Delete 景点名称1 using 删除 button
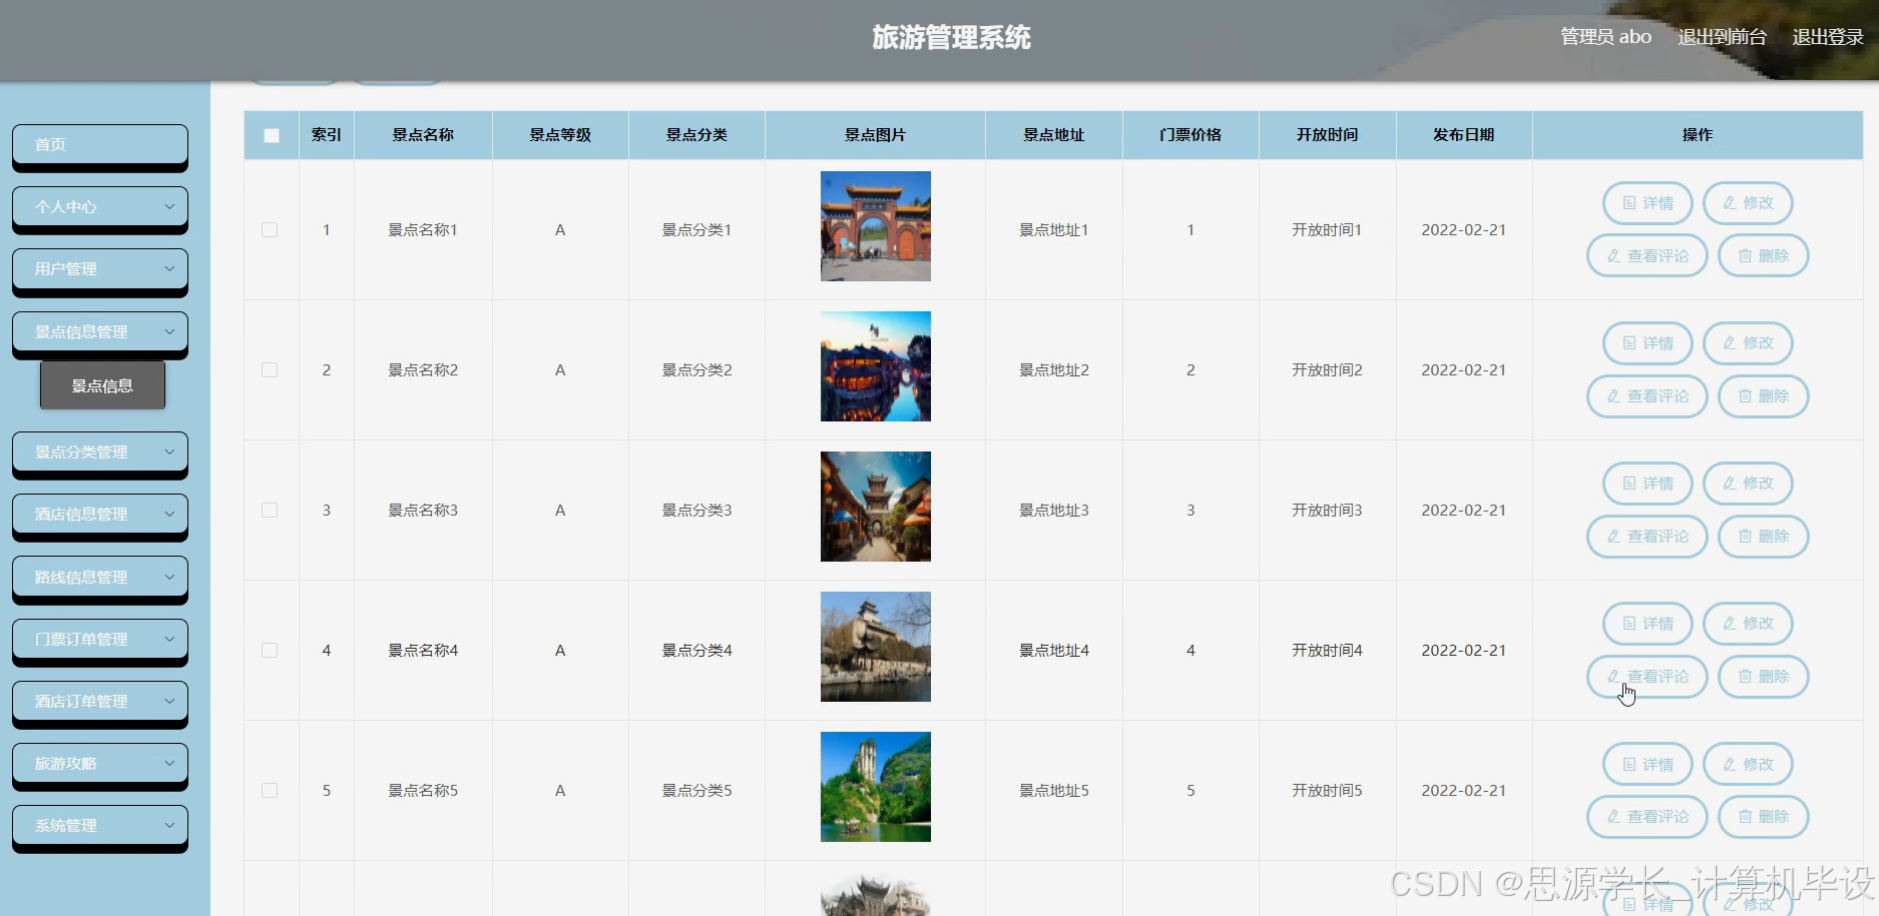The image size is (1879, 916). (x=1762, y=256)
